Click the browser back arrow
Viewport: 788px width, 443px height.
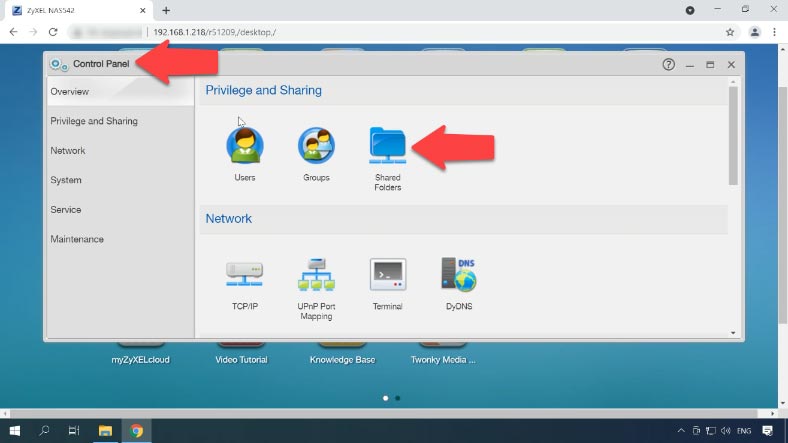pos(14,32)
